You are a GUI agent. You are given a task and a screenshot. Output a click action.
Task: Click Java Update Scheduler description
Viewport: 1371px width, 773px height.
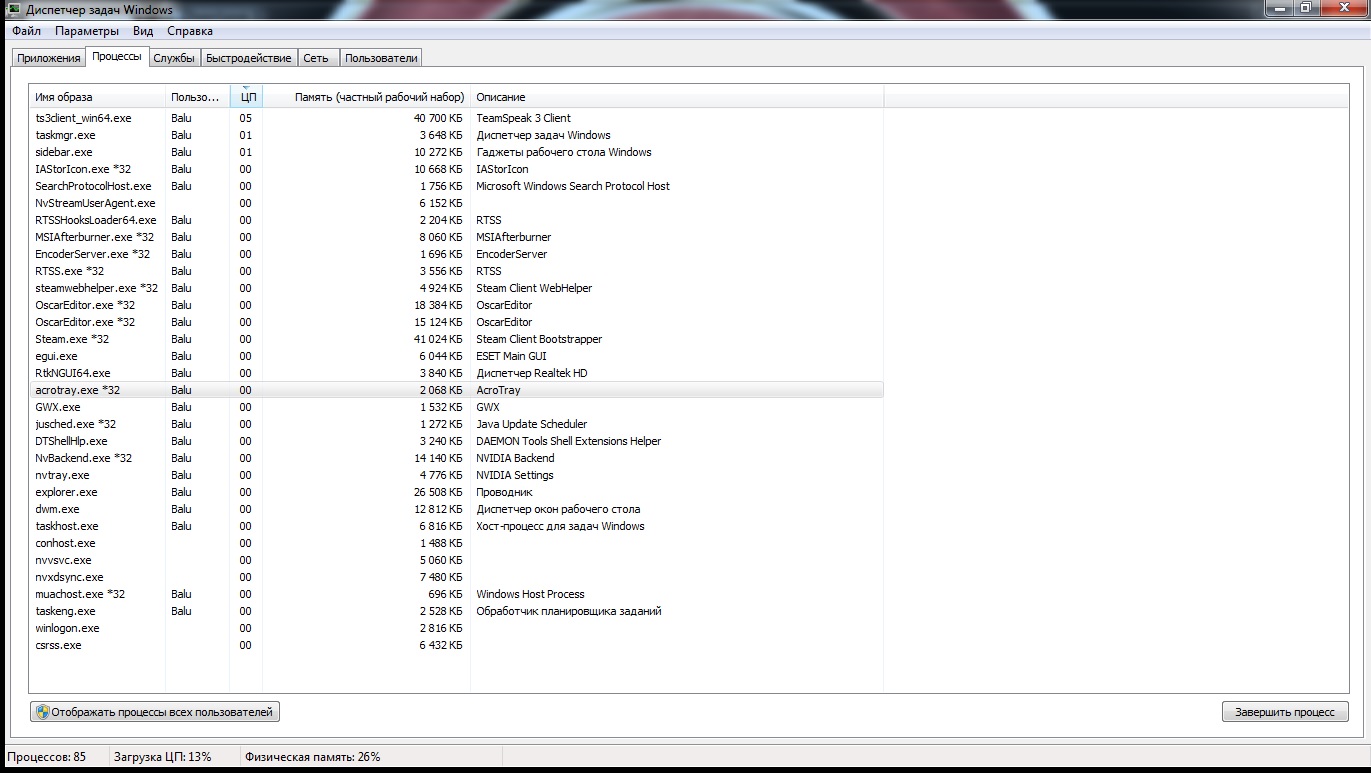click(531, 424)
